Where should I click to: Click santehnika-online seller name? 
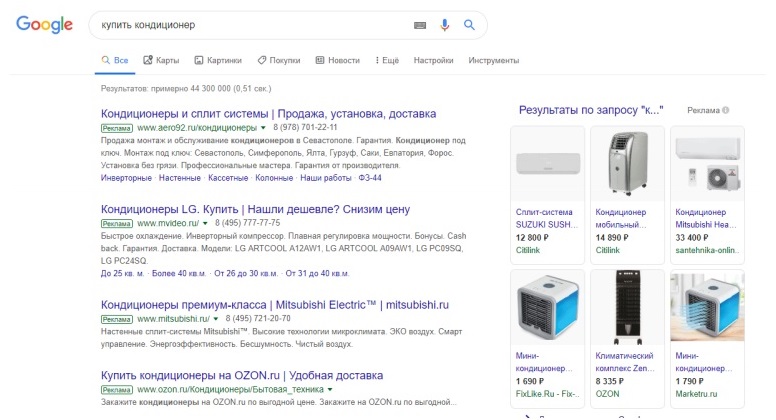(x=707, y=250)
